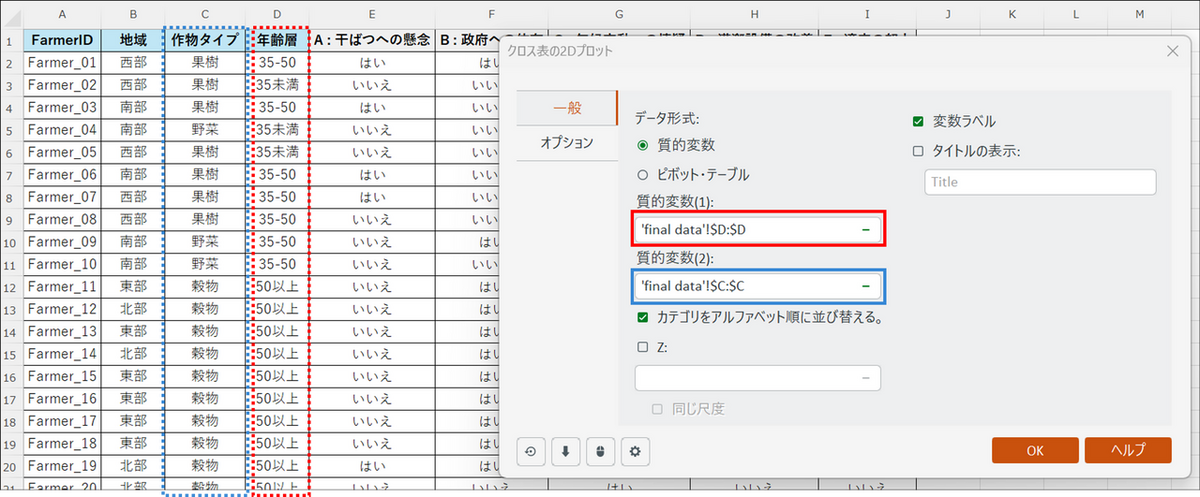Enable the タイトルの表示 checkbox
This screenshot has width=1200, height=497.
click(918, 151)
